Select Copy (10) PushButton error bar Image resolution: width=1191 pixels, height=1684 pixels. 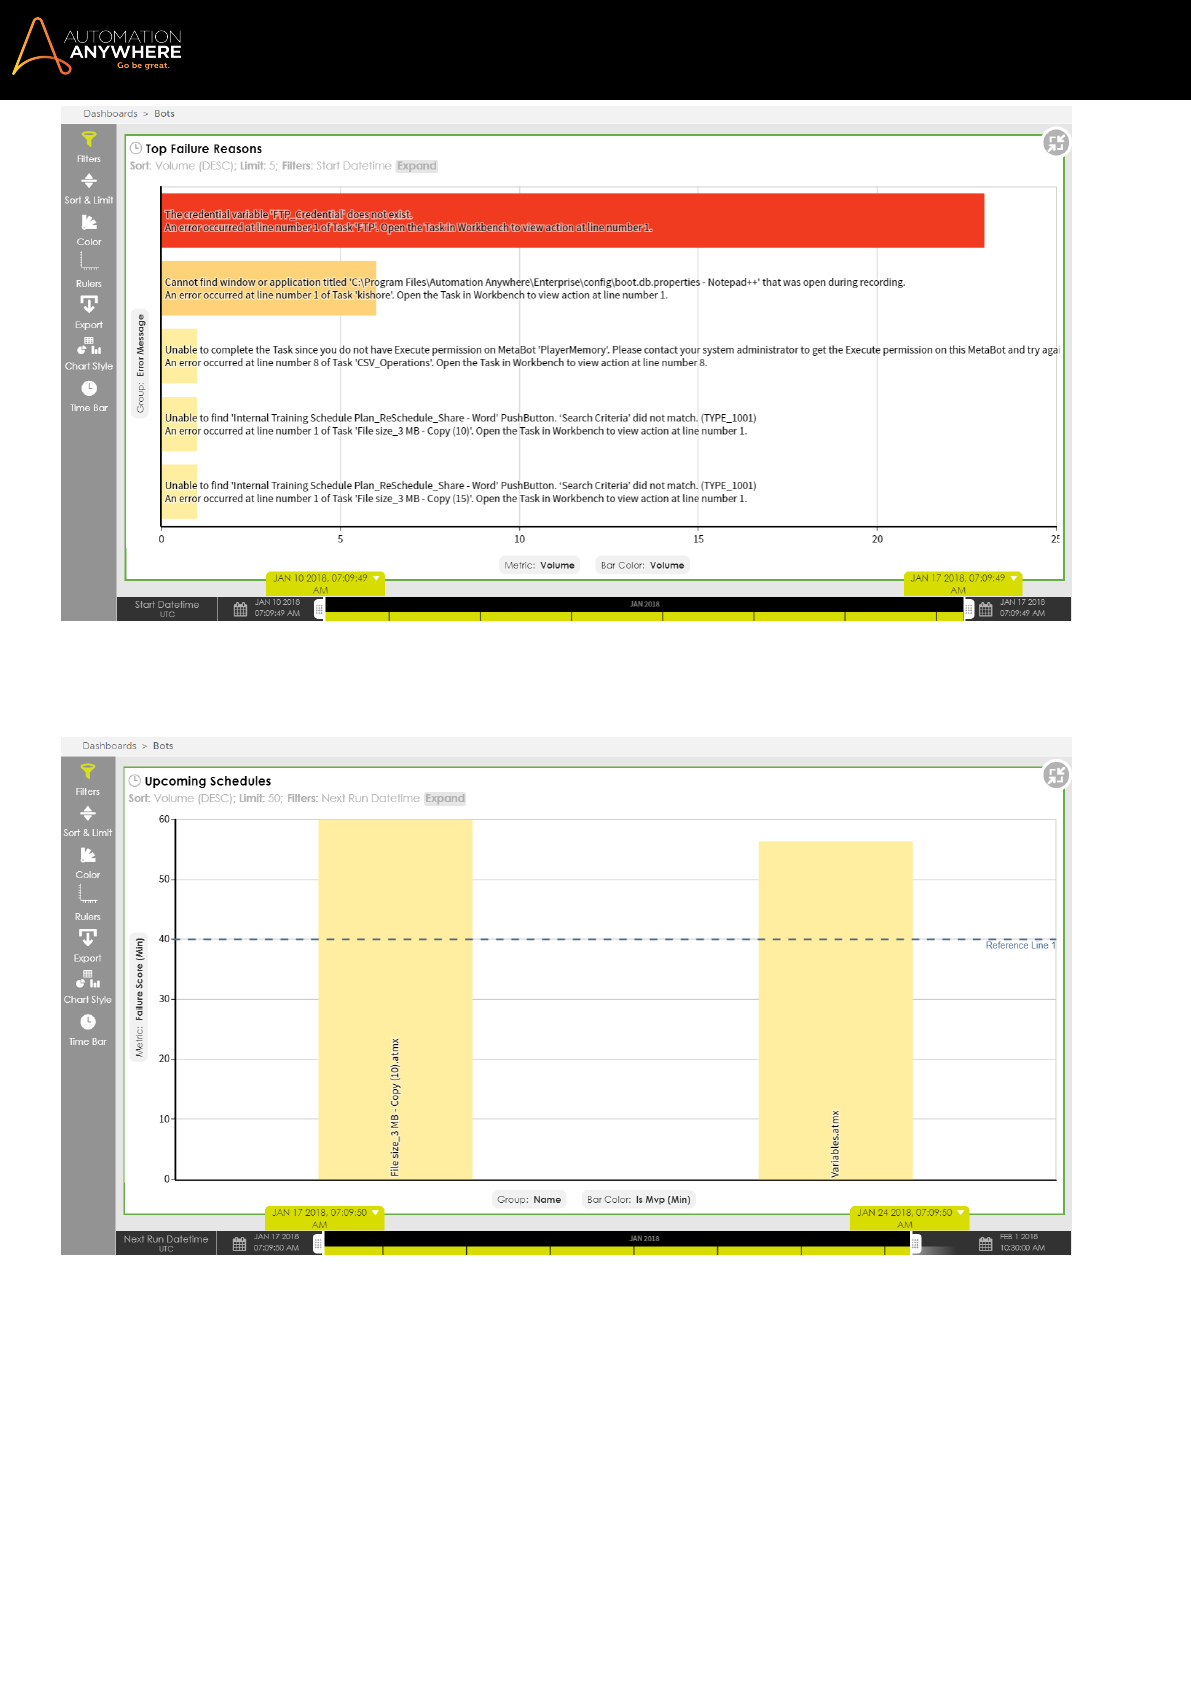tap(180, 424)
